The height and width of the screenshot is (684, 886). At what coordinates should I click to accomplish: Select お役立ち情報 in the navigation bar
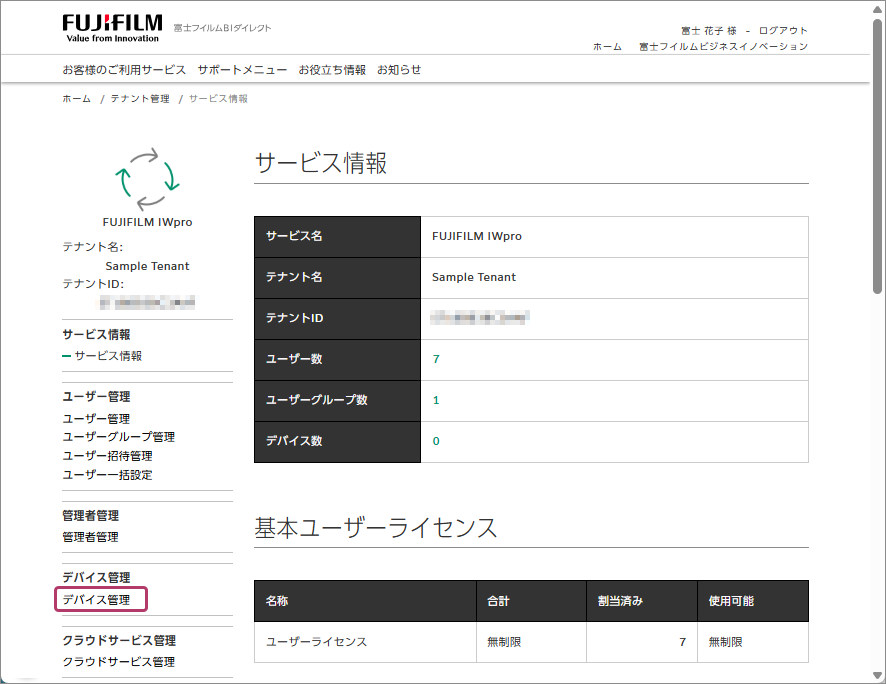332,70
